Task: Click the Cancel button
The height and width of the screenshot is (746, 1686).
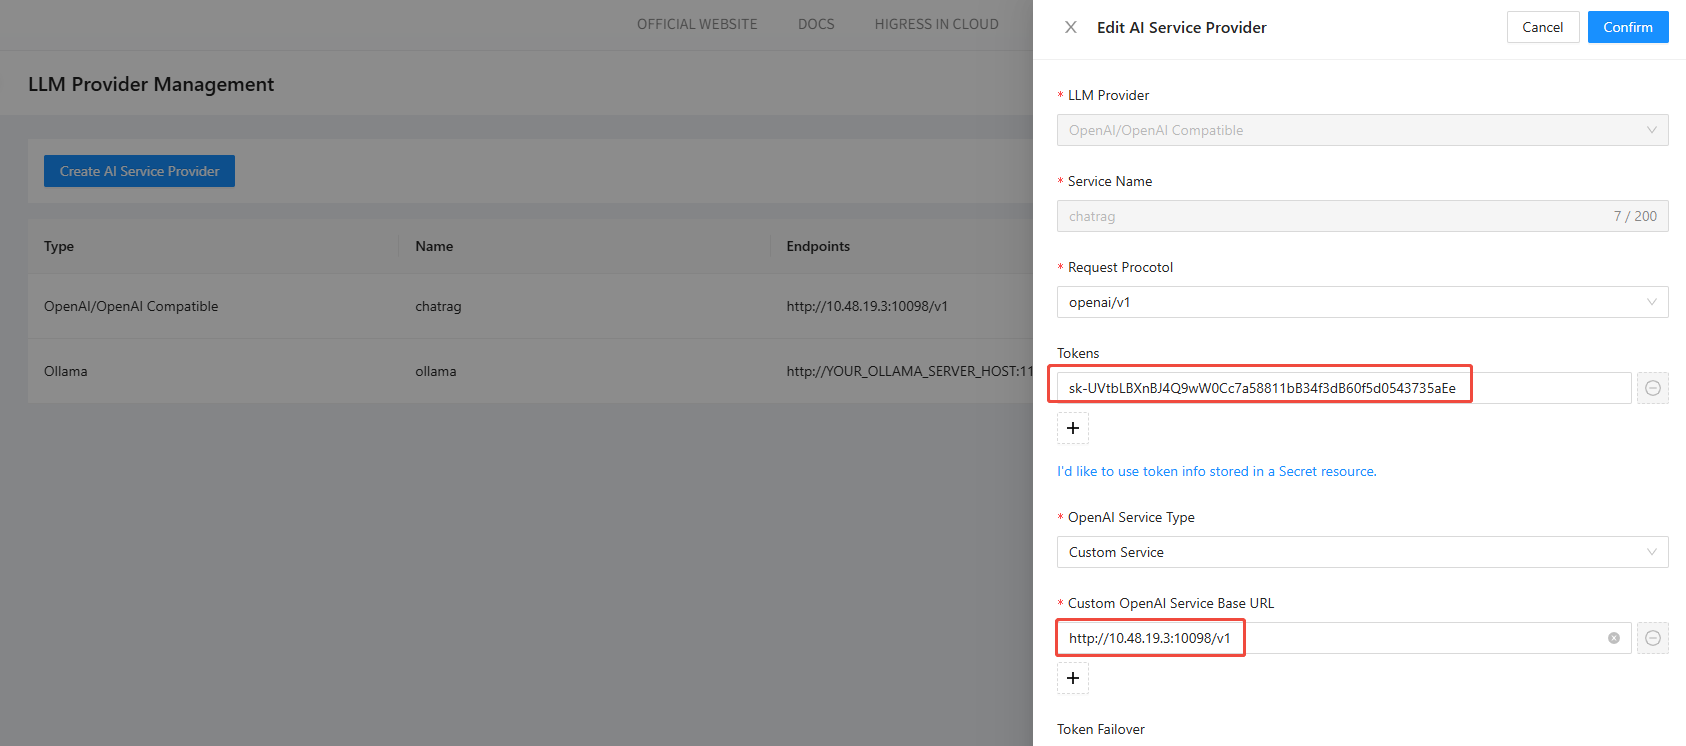Action: point(1542,27)
